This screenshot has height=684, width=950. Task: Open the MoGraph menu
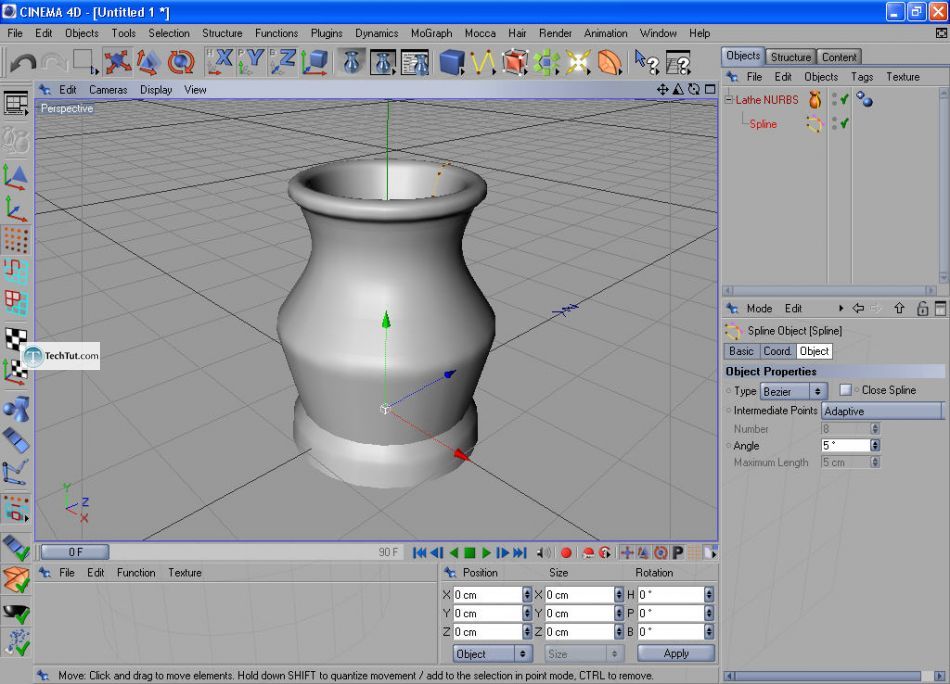431,33
